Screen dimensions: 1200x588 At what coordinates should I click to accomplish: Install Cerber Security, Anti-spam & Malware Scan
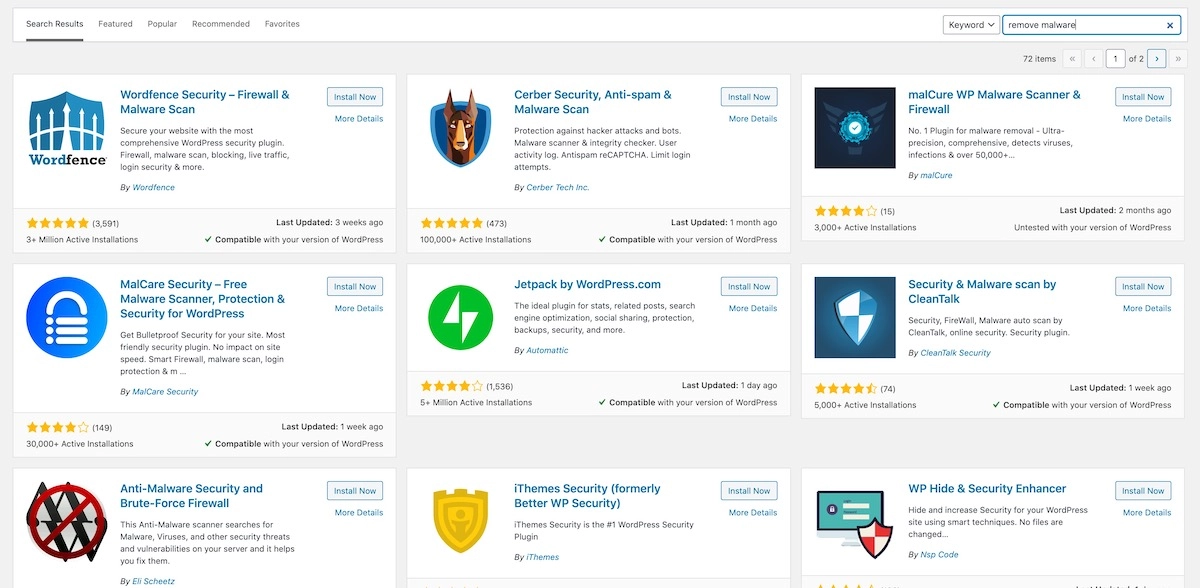click(x=749, y=97)
